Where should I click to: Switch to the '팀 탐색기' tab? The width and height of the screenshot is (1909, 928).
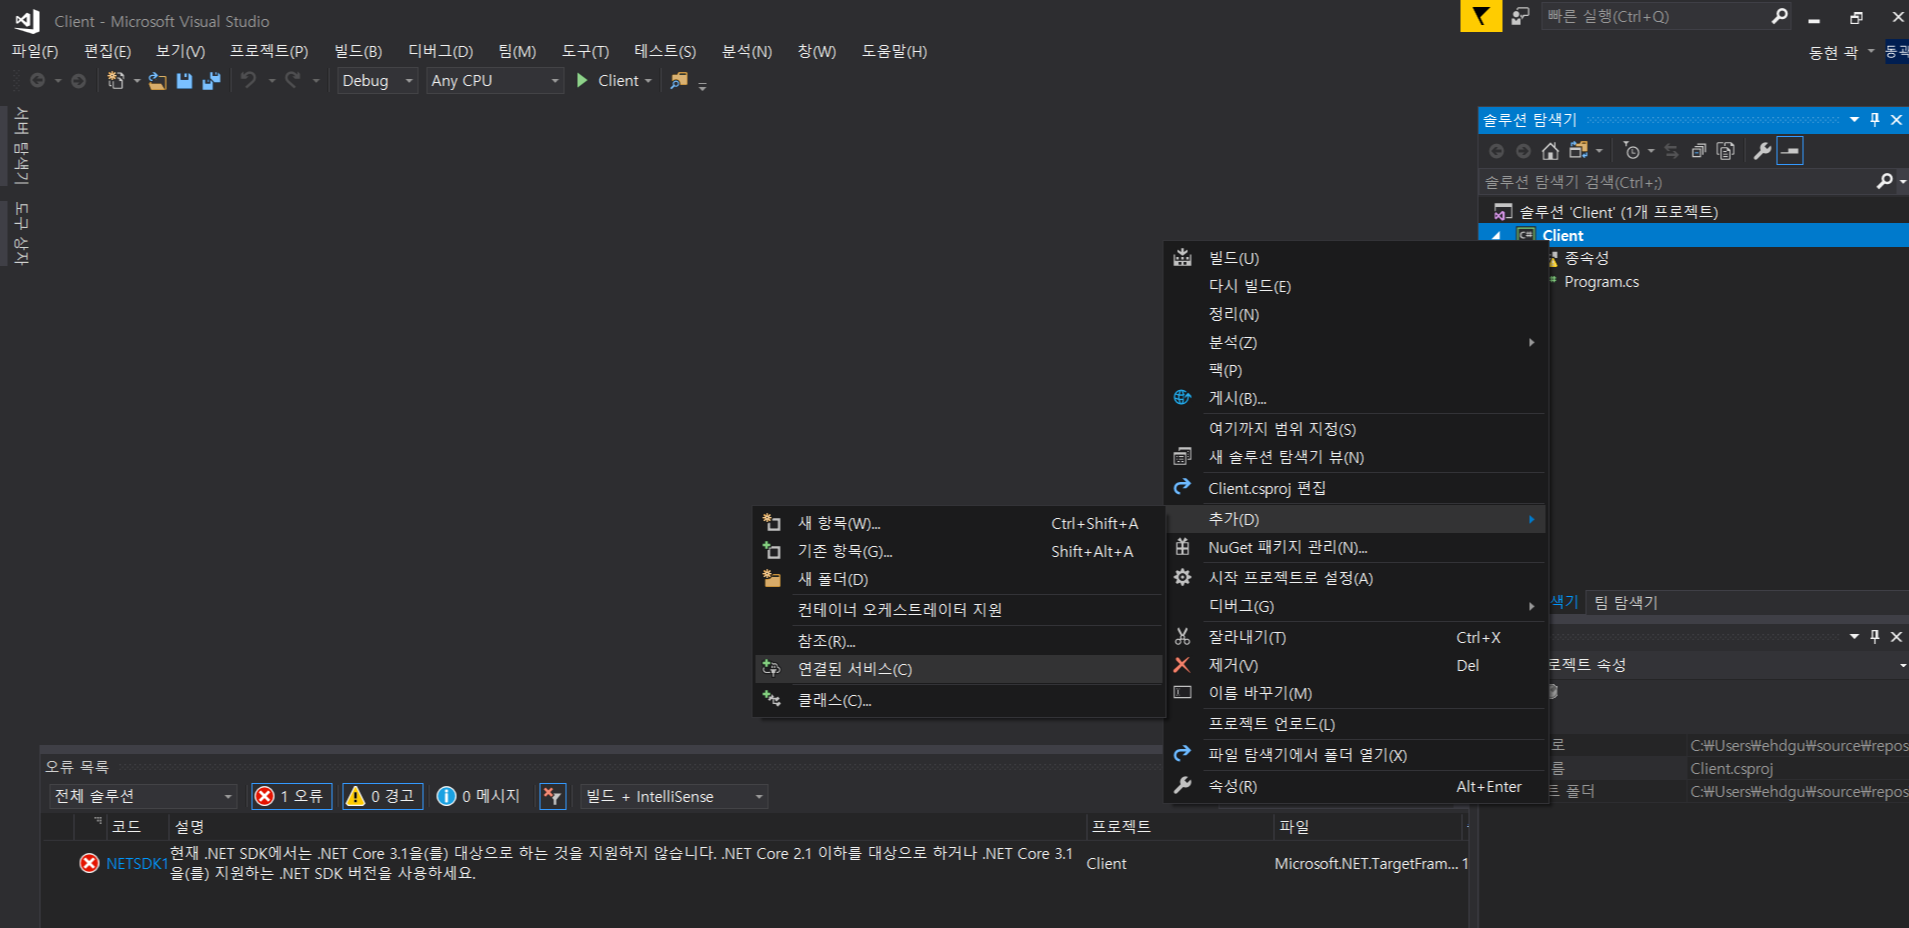pos(1625,602)
